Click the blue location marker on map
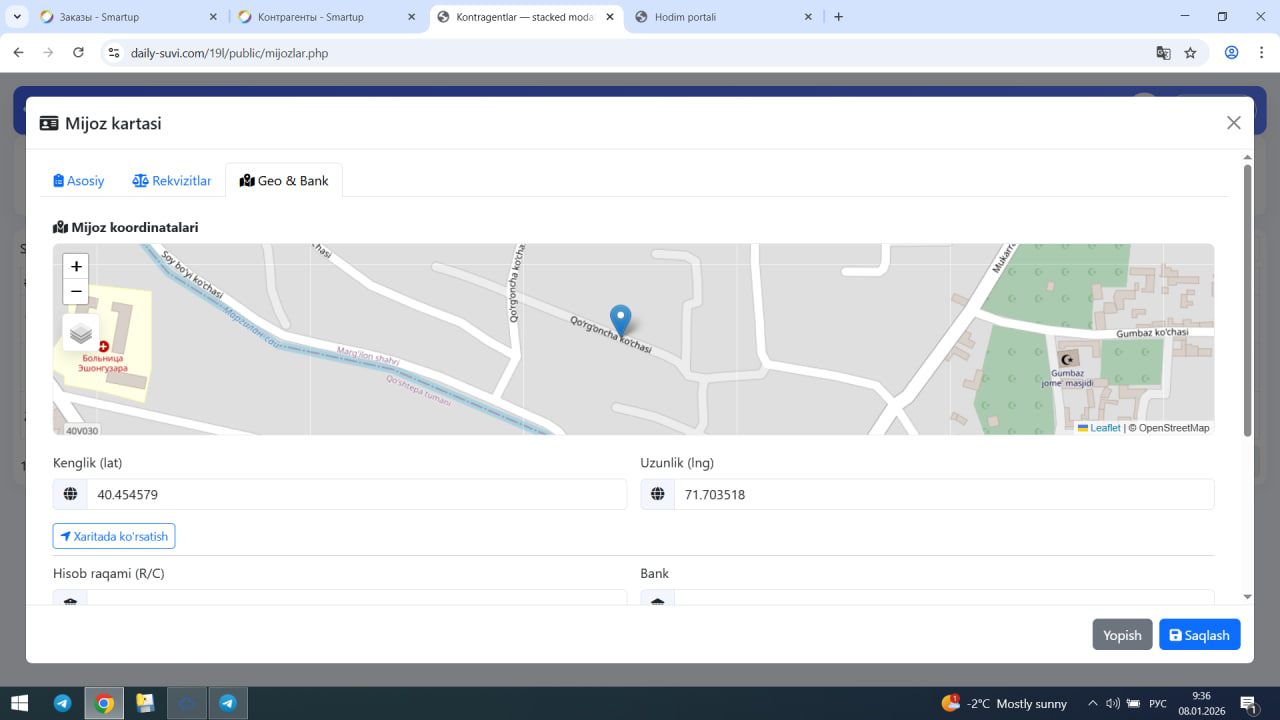This screenshot has height=720, width=1280. pyautogui.click(x=620, y=321)
